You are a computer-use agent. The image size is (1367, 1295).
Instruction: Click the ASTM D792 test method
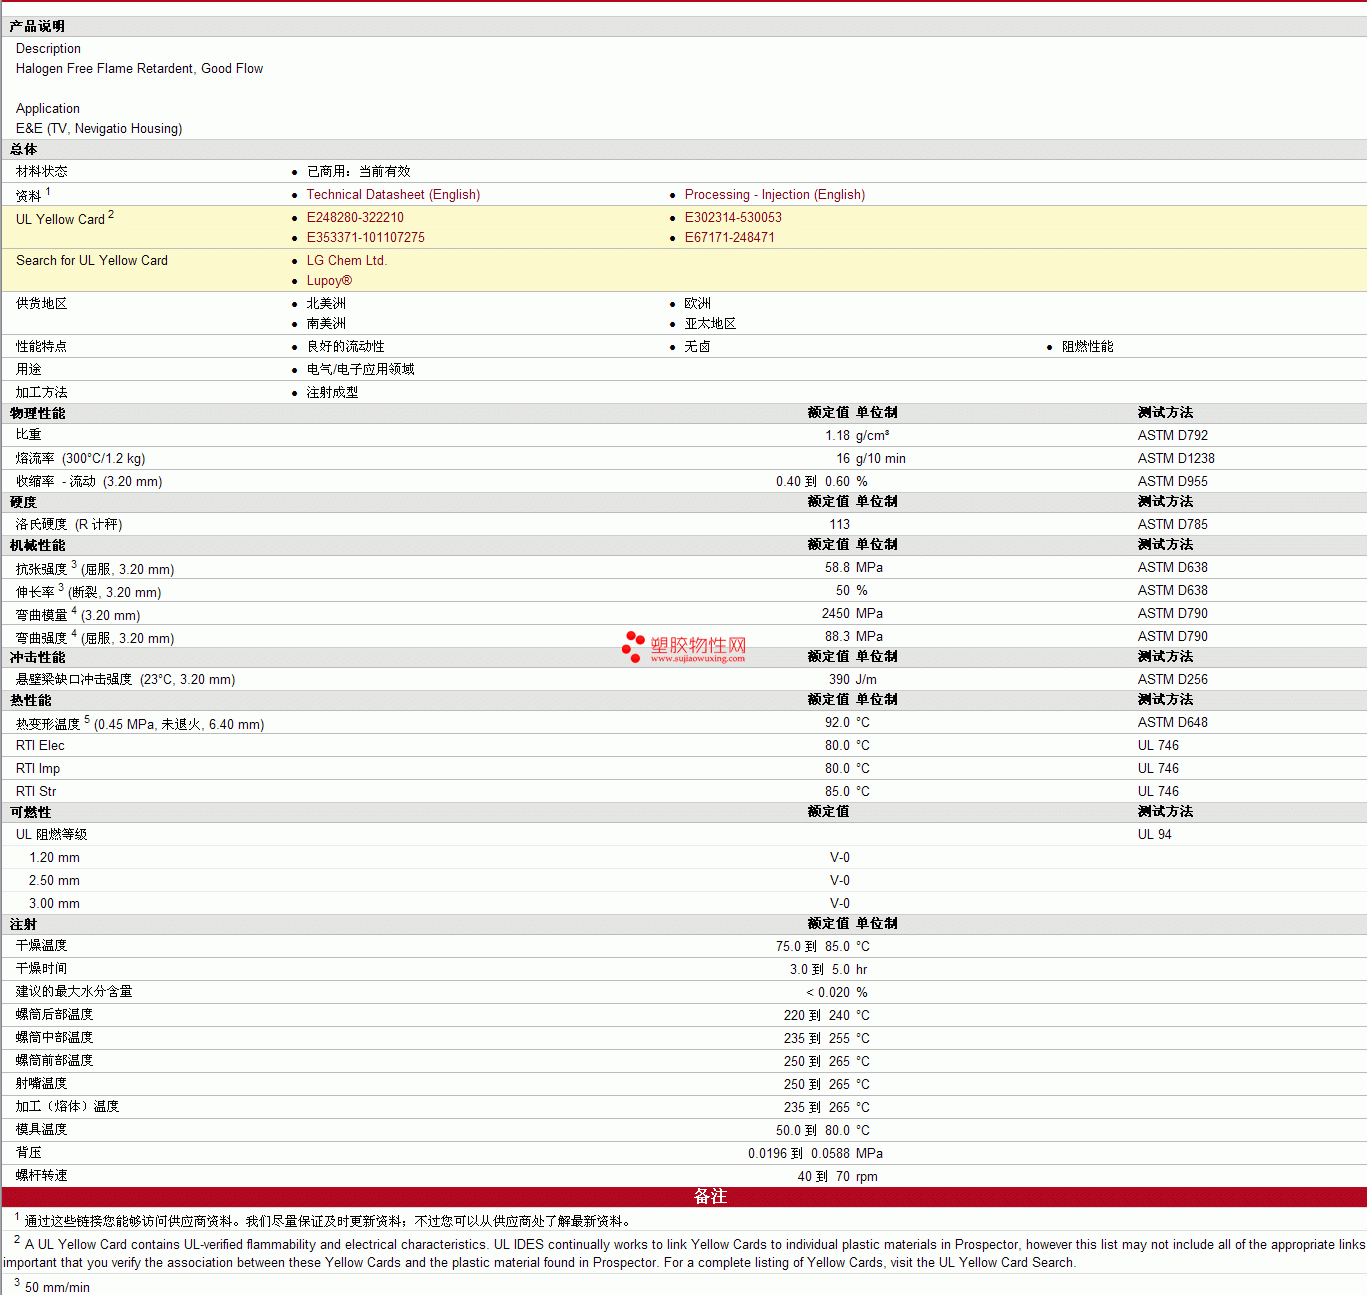(1173, 436)
